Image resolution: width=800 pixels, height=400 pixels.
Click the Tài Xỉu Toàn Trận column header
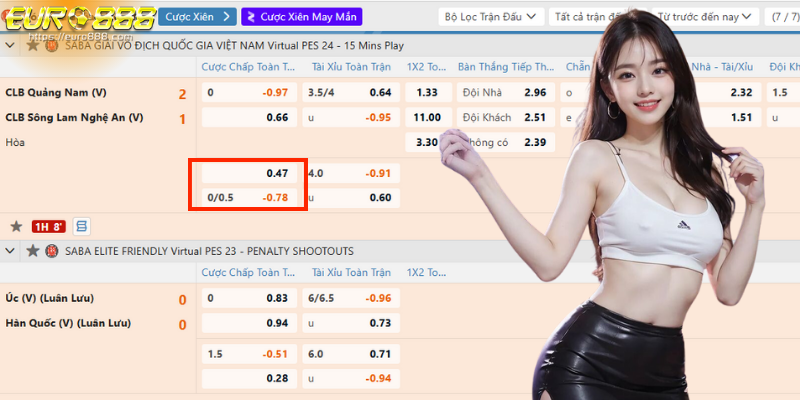coord(351,67)
